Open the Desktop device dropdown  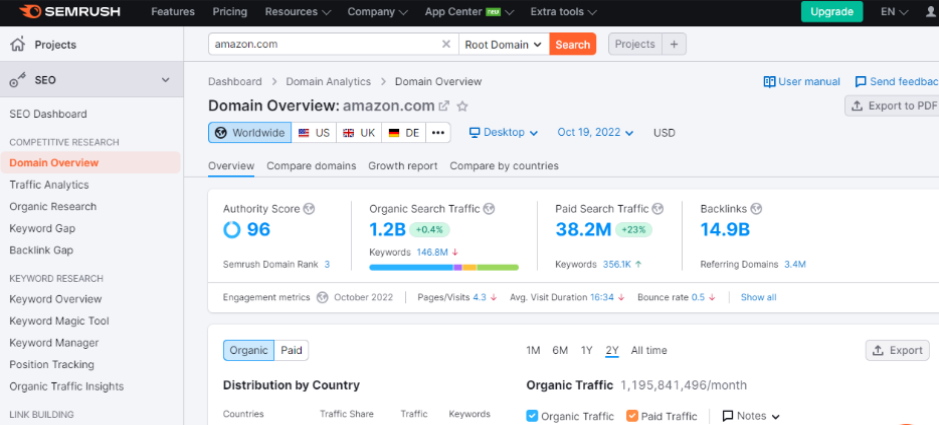(503, 132)
